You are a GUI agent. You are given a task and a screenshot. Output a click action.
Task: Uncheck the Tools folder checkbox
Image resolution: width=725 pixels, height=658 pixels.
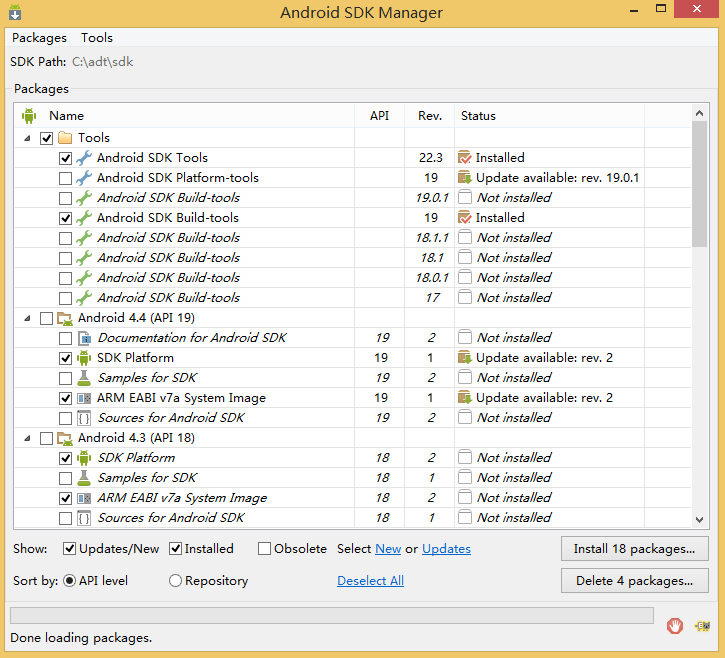point(46,138)
